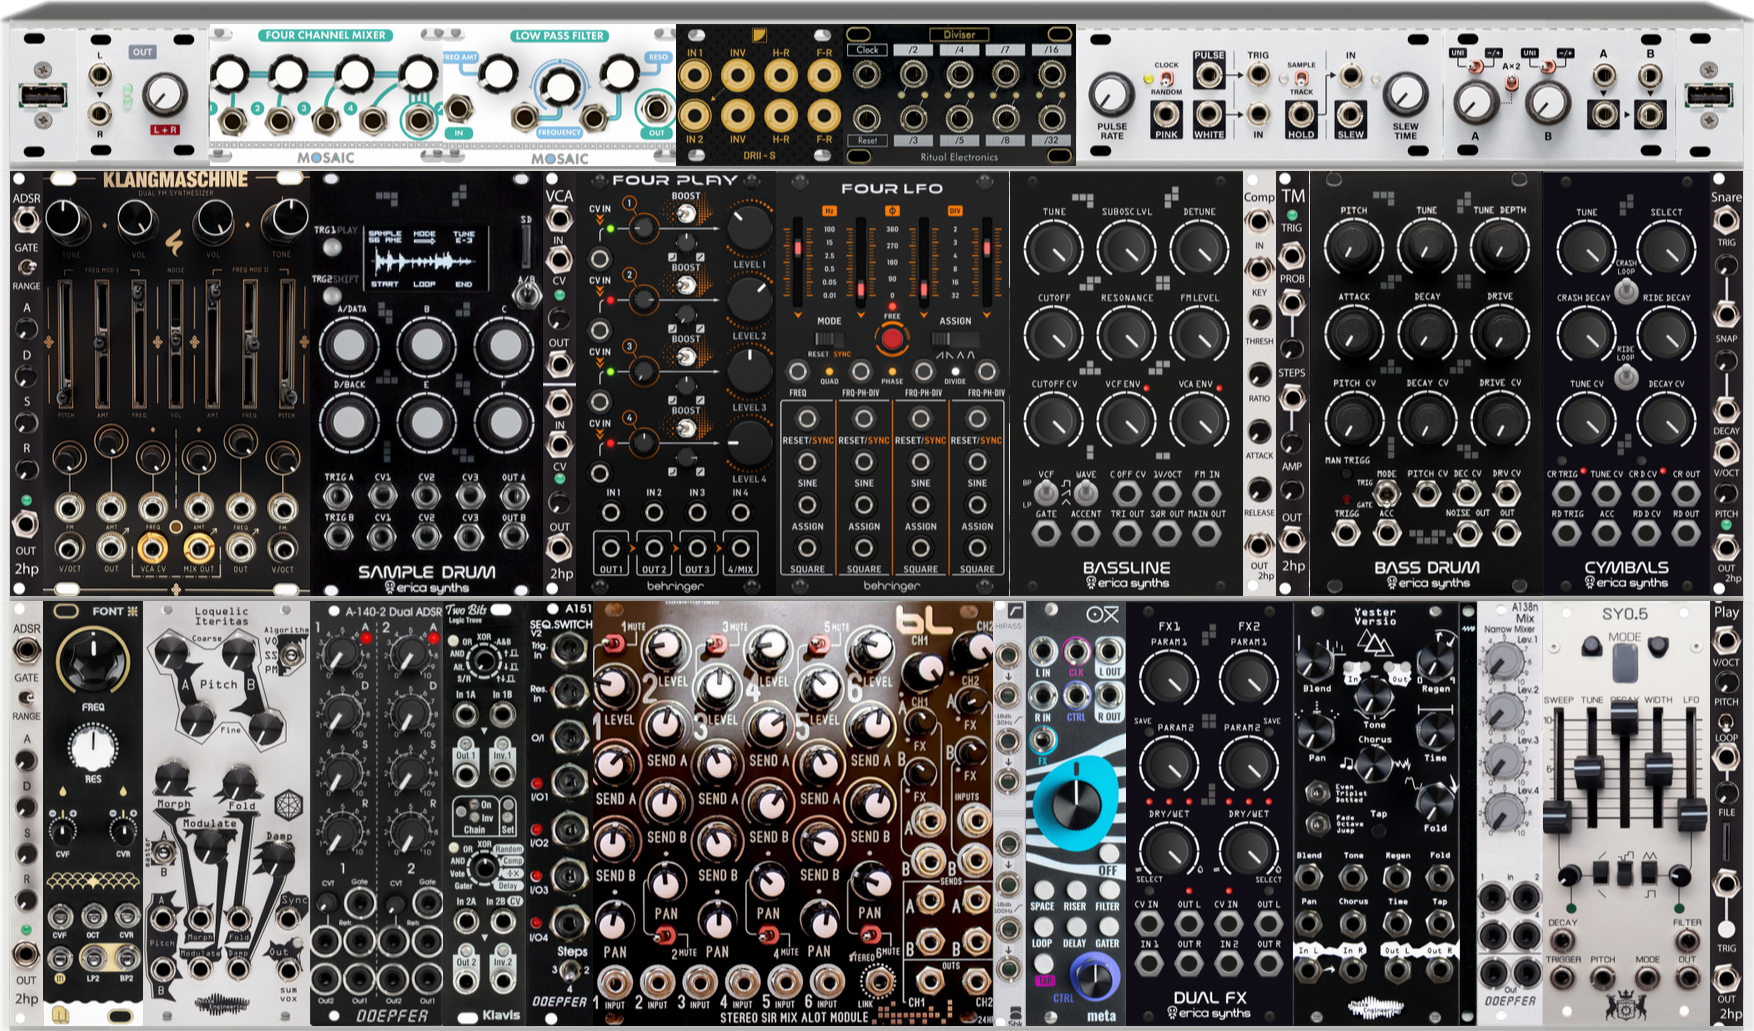
Task: Click the channel 1 knob on Four Channel Mixer
Action: pyautogui.click(x=229, y=74)
